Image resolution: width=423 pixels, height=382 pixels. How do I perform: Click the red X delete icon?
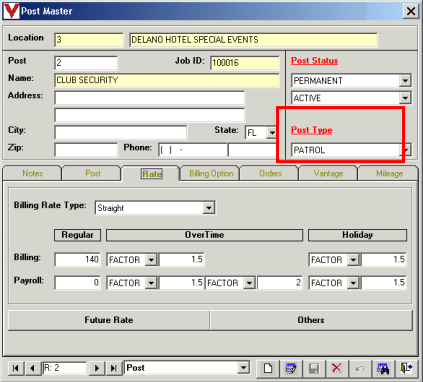pos(337,368)
